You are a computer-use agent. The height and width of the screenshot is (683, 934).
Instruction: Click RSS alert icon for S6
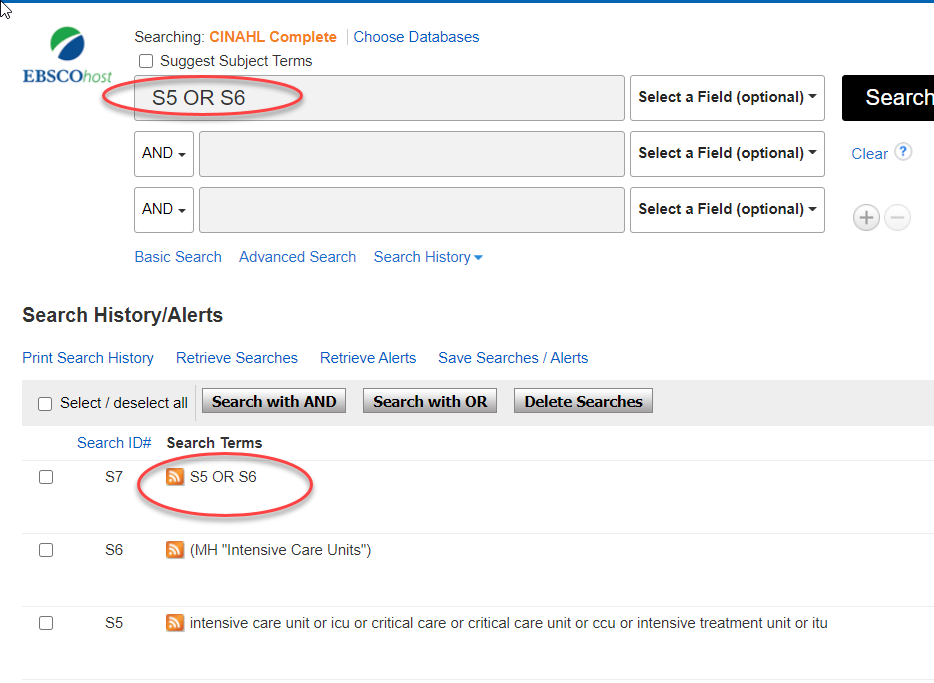[175, 550]
